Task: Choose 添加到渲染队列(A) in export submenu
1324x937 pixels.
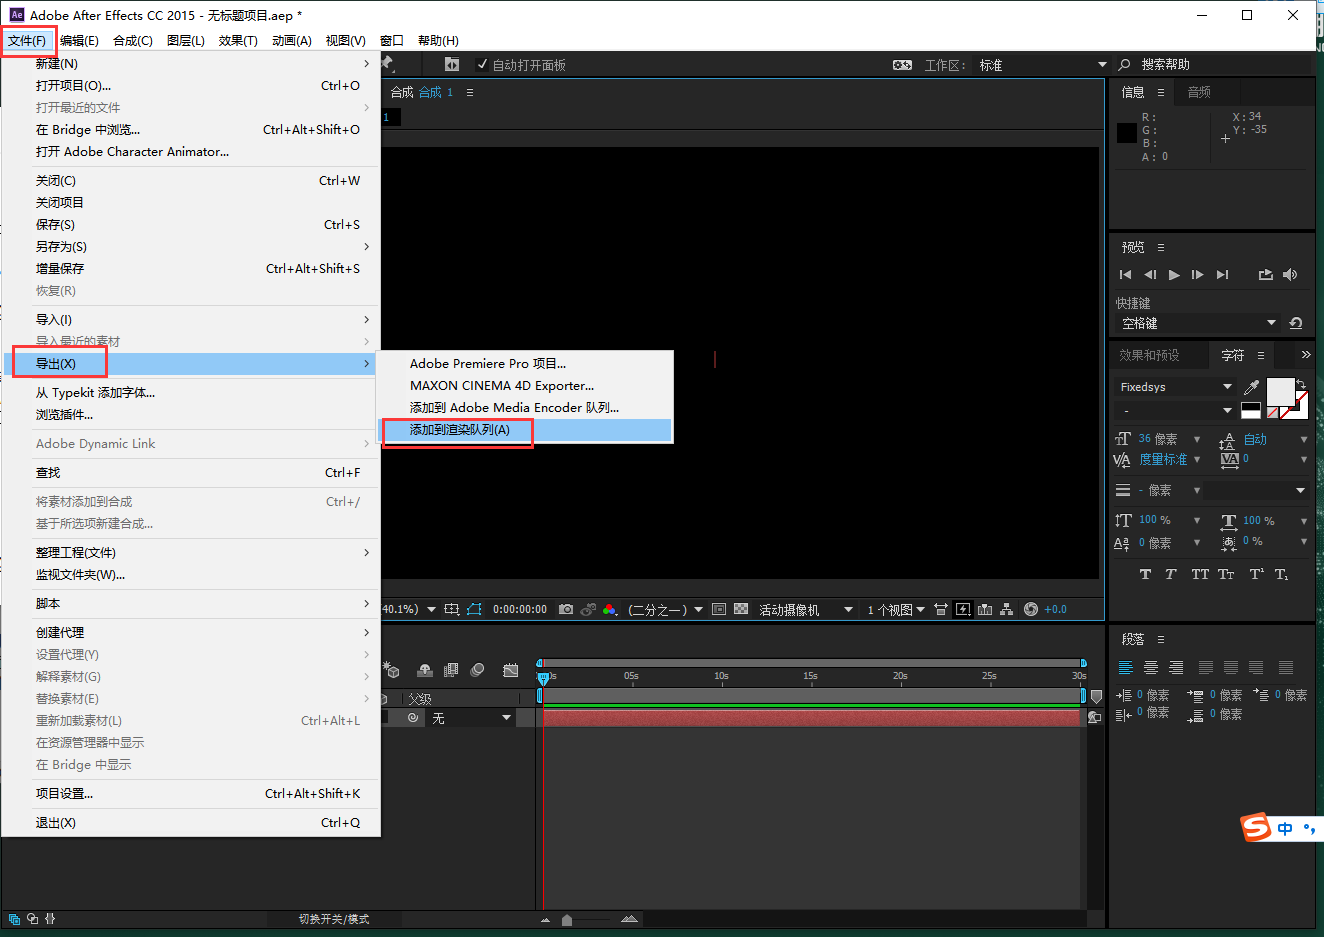Action: pos(460,430)
